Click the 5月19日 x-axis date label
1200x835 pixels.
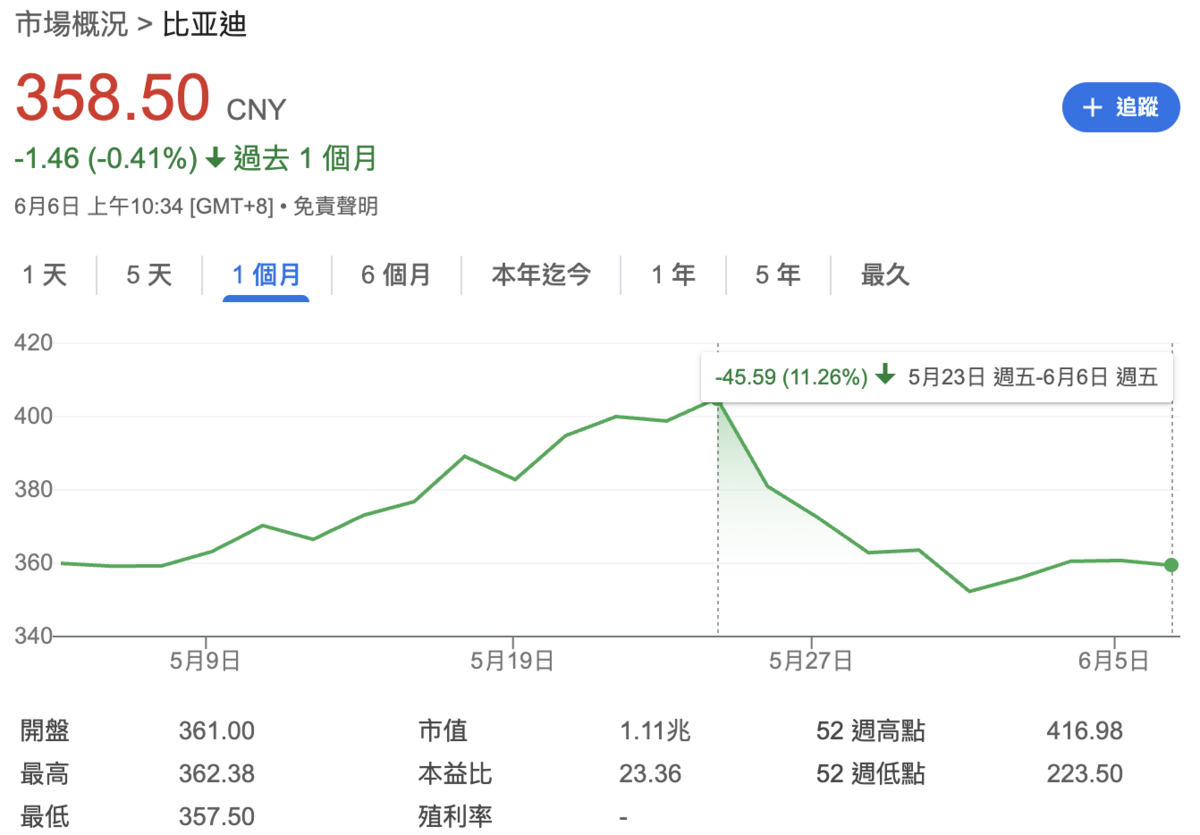click(512, 660)
